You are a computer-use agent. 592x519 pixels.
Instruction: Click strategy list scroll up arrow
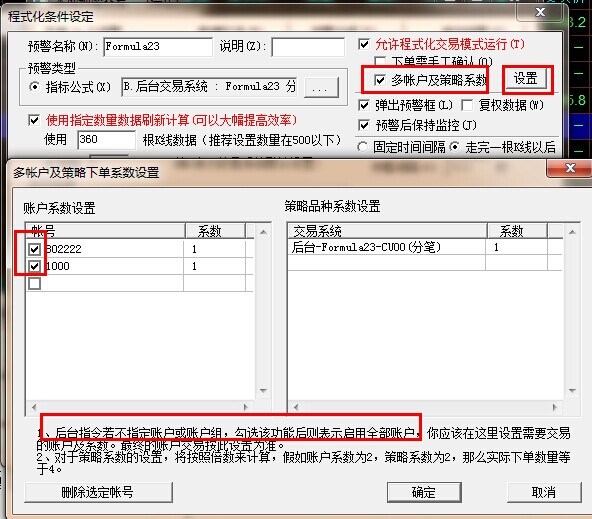[572, 232]
